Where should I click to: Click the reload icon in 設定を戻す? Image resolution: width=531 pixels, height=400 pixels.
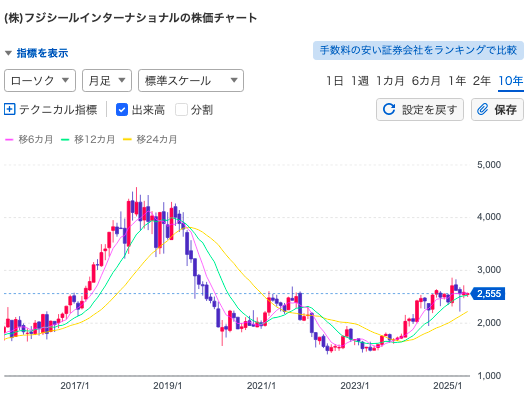click(x=389, y=109)
